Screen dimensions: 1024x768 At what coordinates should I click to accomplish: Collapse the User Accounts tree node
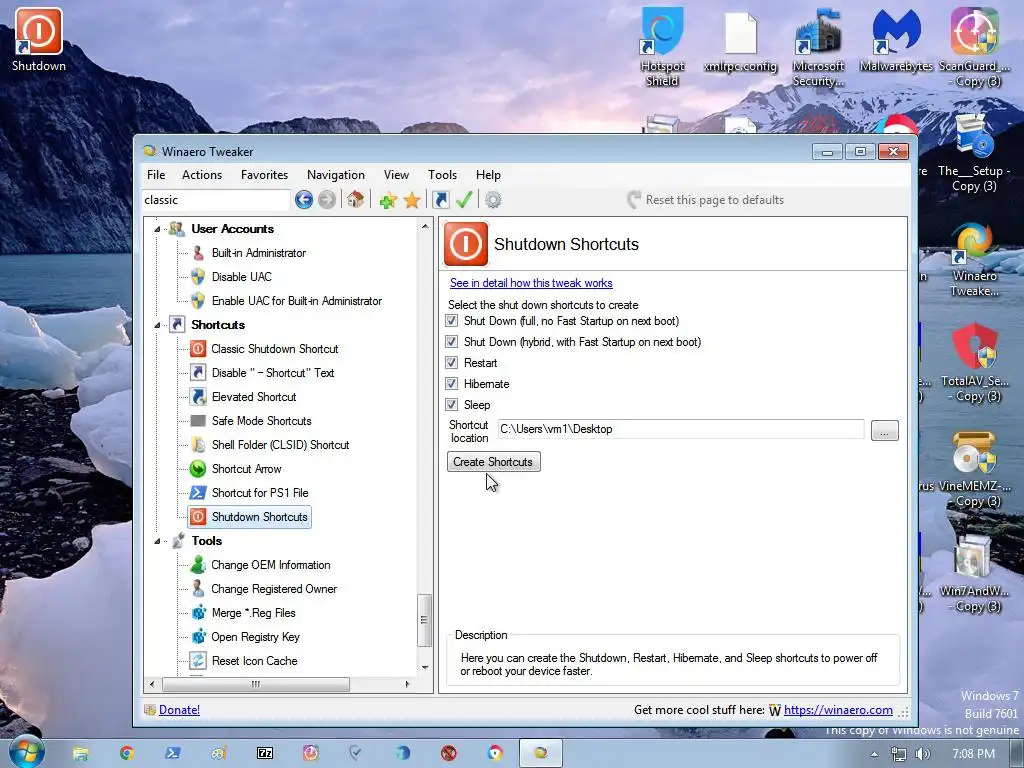click(157, 229)
